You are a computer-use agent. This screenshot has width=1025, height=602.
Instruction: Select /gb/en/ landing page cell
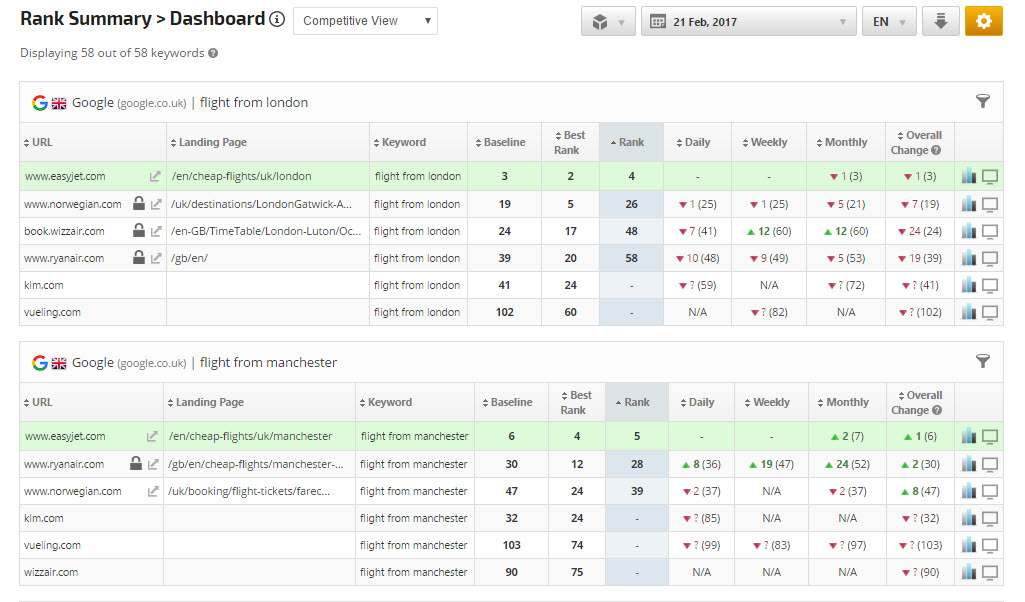click(190, 258)
